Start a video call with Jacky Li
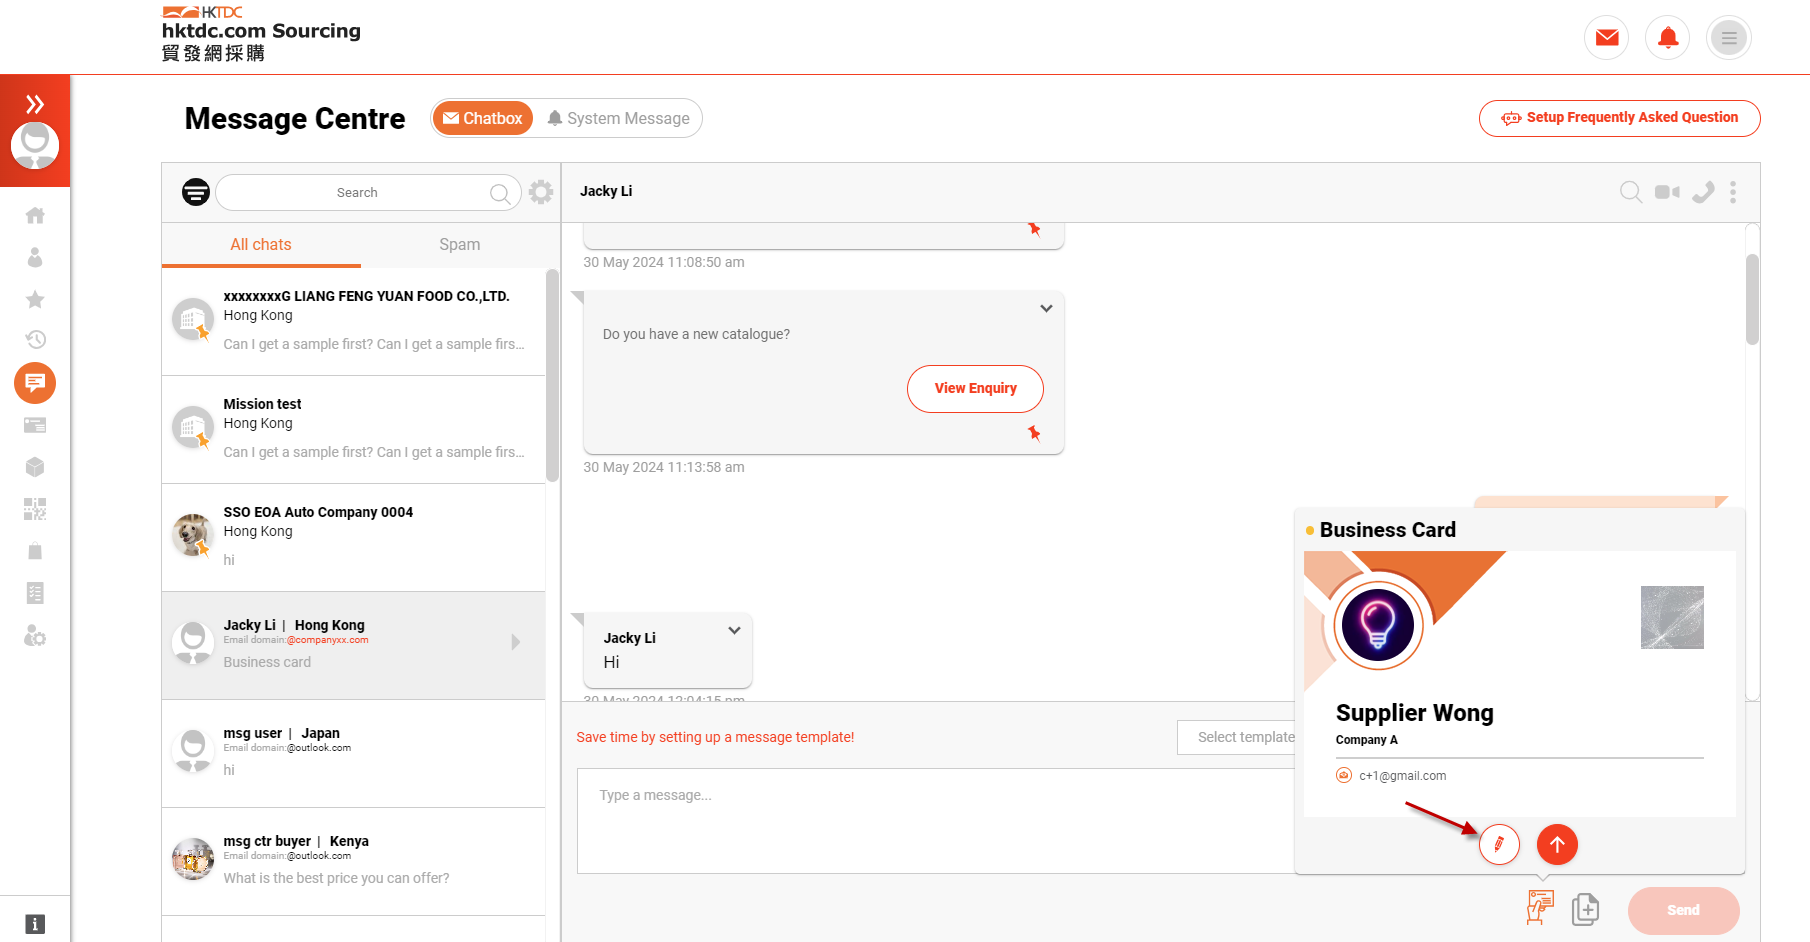 [x=1667, y=192]
